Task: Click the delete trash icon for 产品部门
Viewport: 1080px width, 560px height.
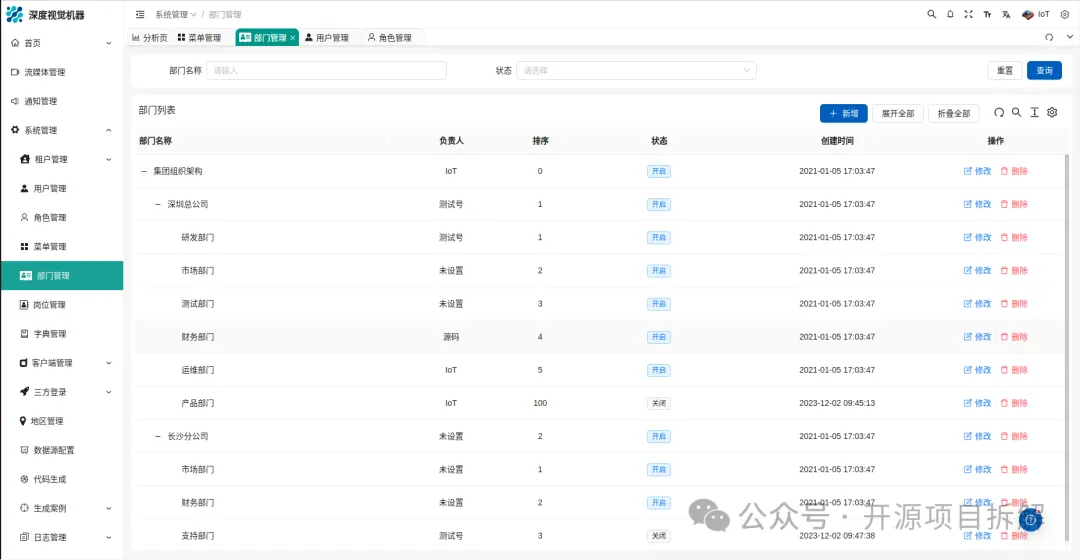Action: (x=1004, y=403)
